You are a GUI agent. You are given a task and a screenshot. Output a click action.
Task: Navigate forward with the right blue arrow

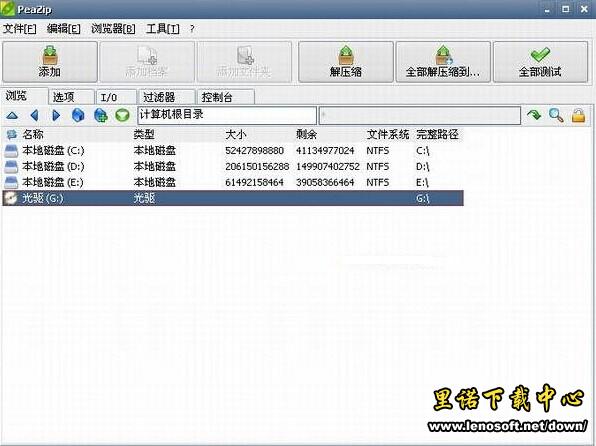(56, 115)
